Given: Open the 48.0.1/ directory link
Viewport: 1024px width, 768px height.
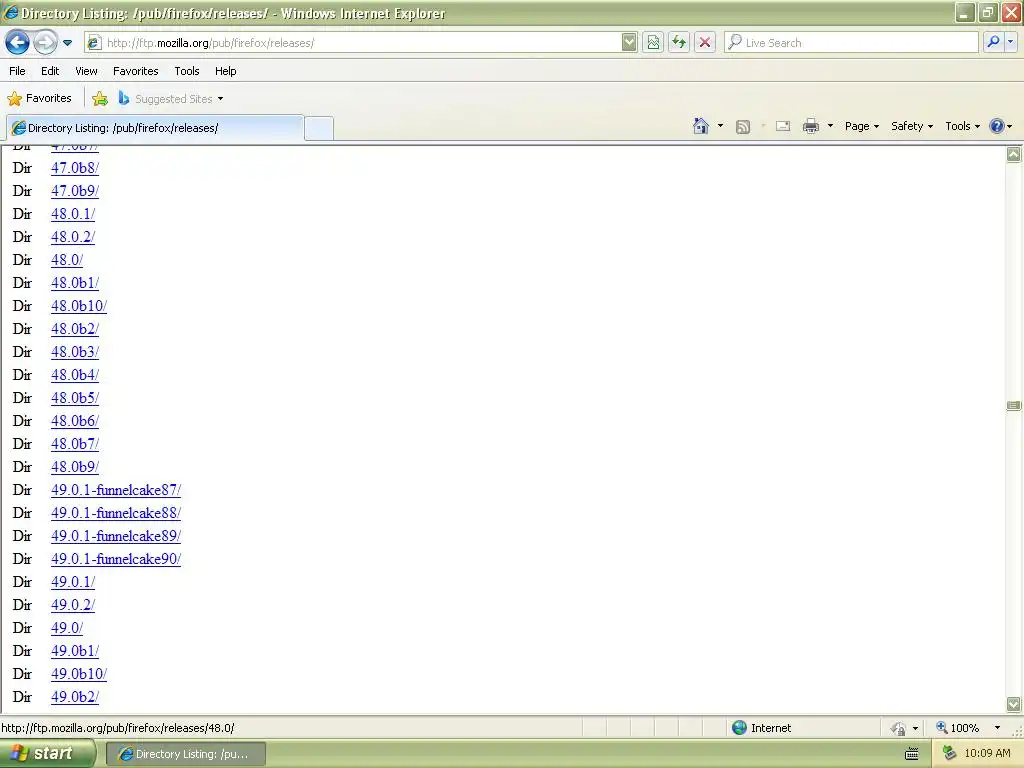Looking at the screenshot, I should 73,214.
